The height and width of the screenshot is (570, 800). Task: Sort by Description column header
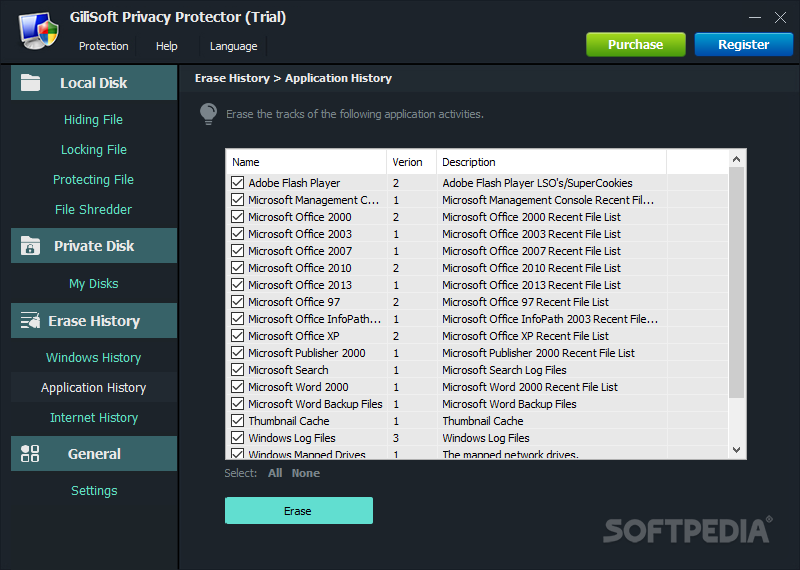(x=552, y=162)
